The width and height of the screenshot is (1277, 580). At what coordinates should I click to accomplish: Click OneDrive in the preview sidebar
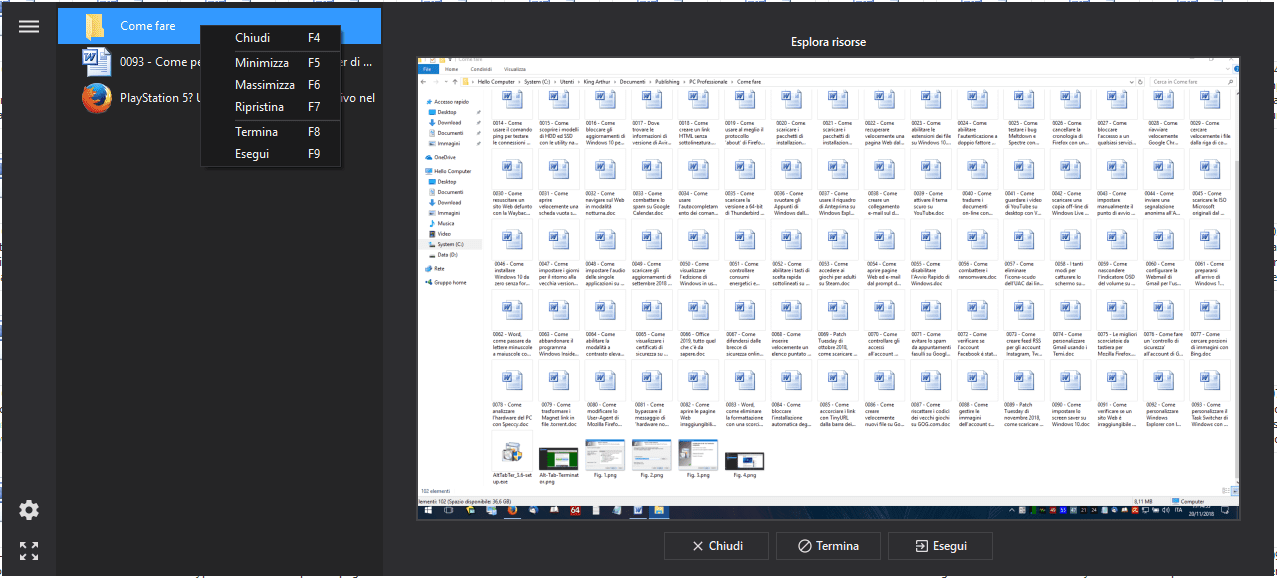click(445, 157)
